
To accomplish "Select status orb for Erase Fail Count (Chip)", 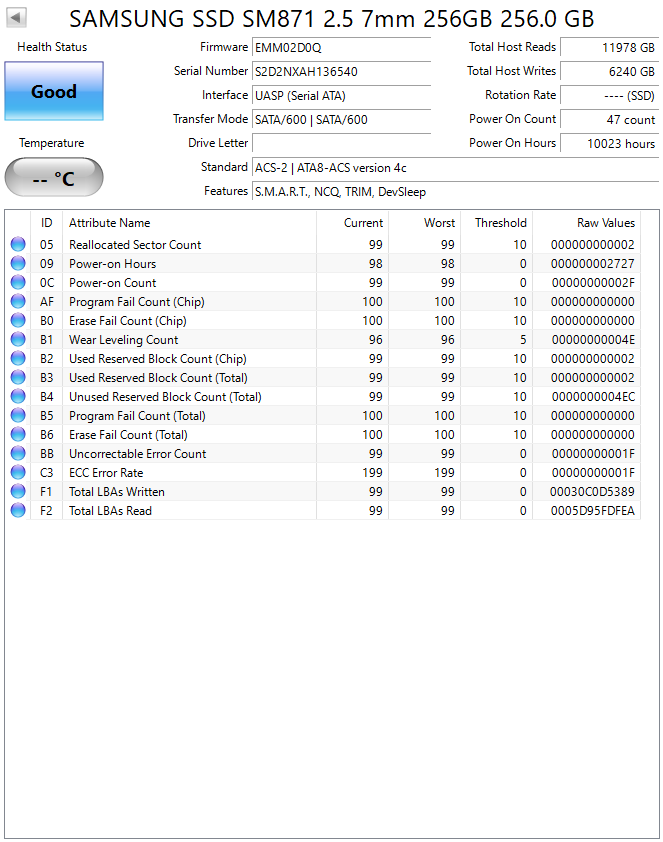I will (x=18, y=320).
